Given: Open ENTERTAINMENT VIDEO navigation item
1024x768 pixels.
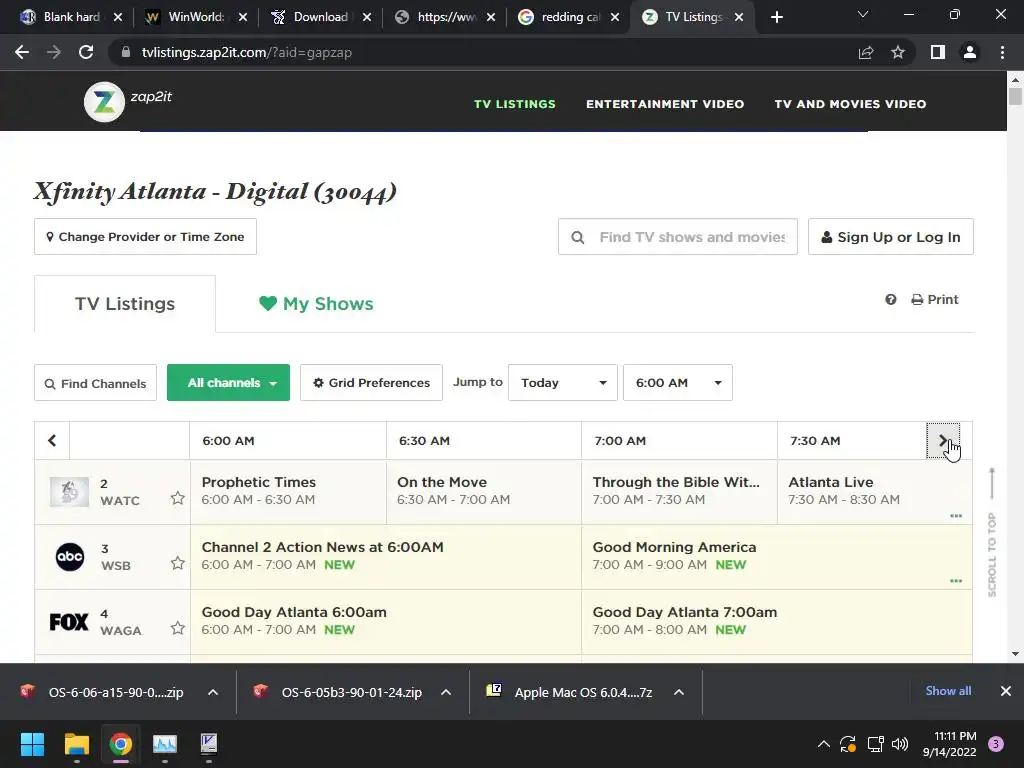Looking at the screenshot, I should point(665,104).
